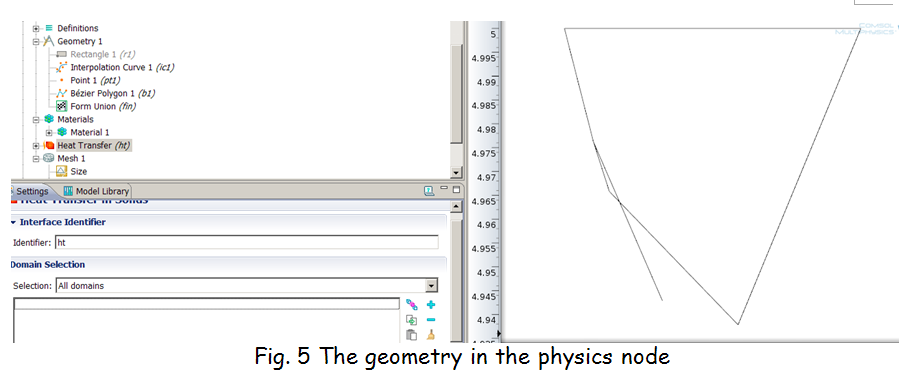The width and height of the screenshot is (903, 374).
Task: Collapse the Interface Identifier section
Action: tap(13, 222)
